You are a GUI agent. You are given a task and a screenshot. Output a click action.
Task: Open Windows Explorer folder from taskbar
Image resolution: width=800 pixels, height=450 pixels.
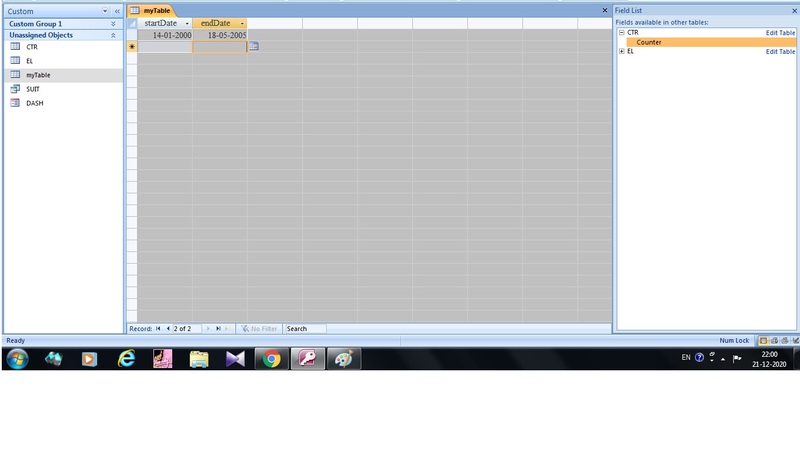pos(199,359)
